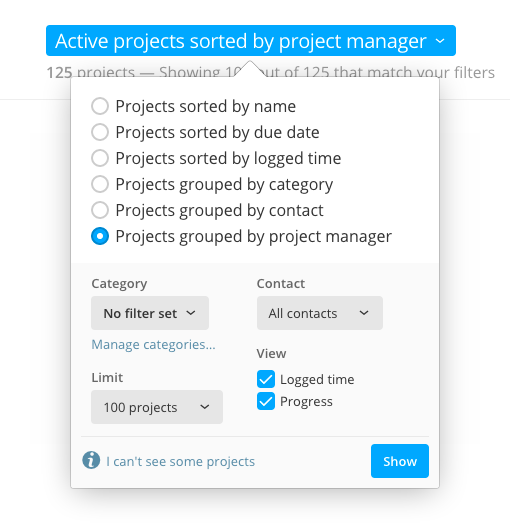
Task: Expand the All contacts dropdown
Action: [x=320, y=313]
